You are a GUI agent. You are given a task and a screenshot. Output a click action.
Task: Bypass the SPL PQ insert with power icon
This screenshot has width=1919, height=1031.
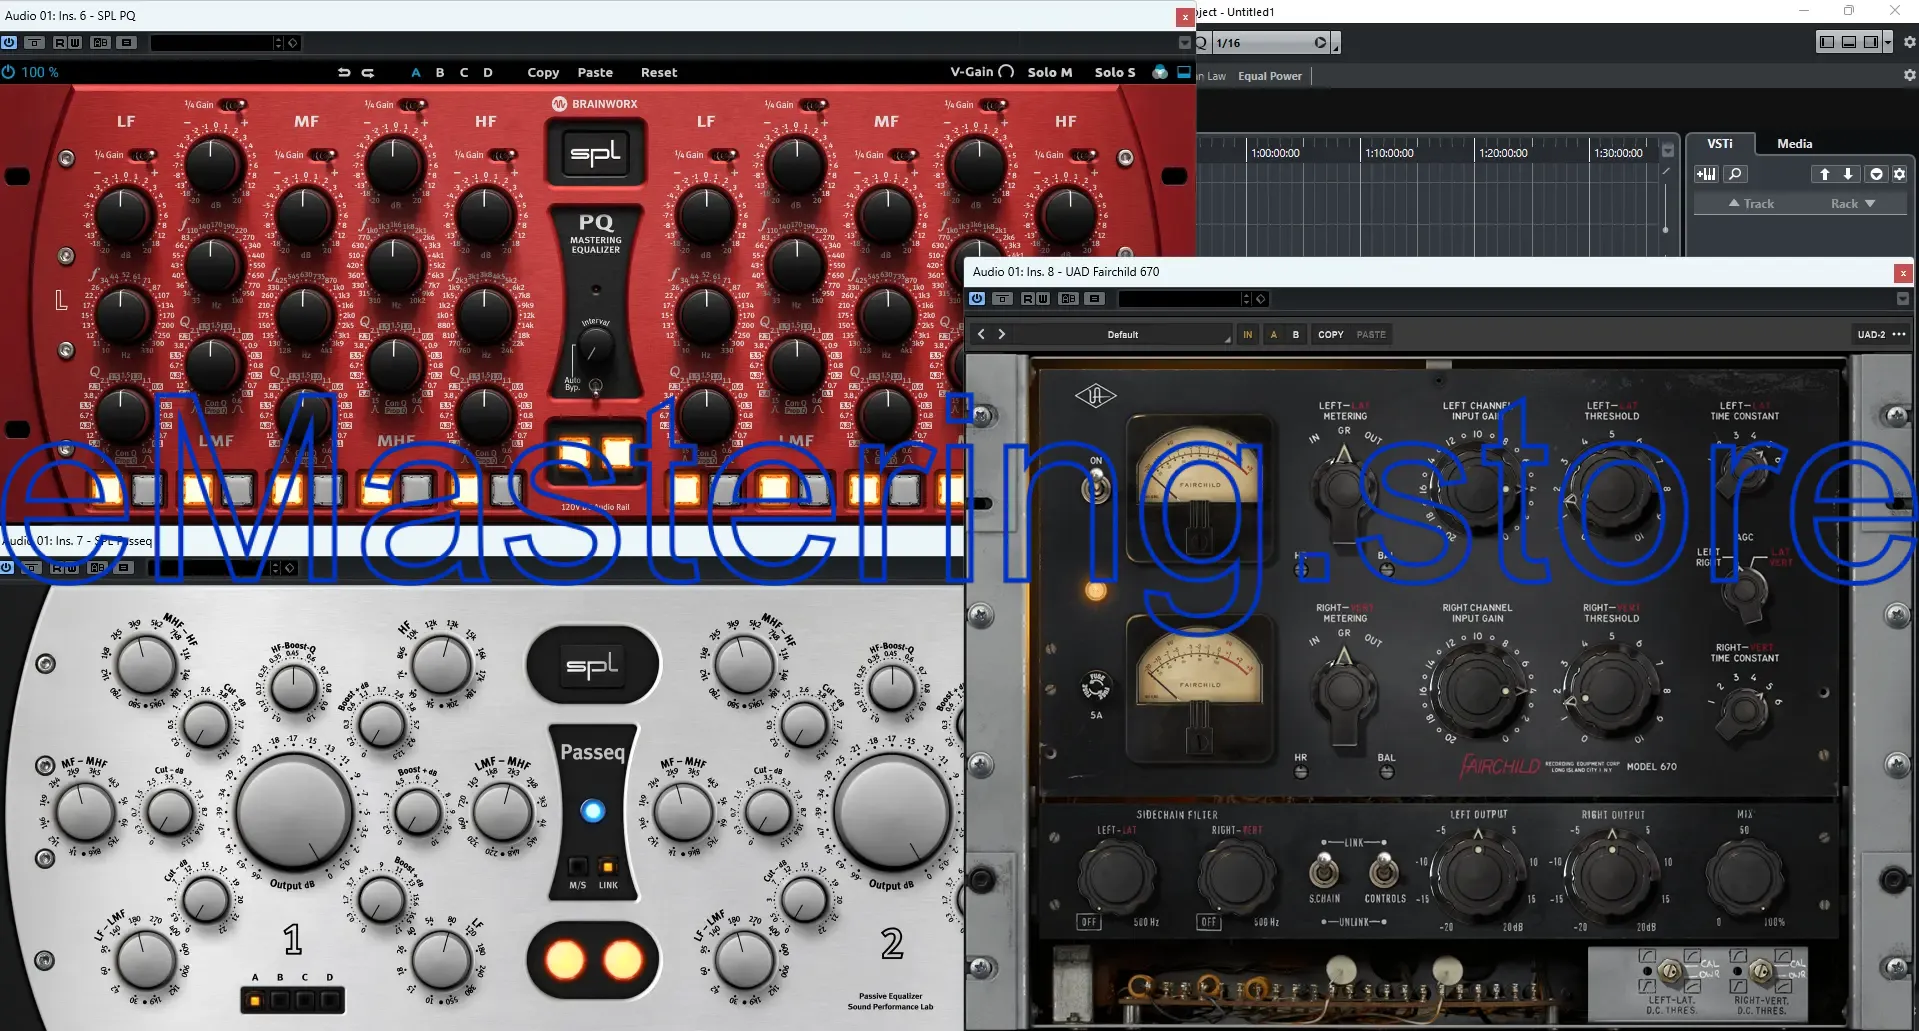pos(9,43)
